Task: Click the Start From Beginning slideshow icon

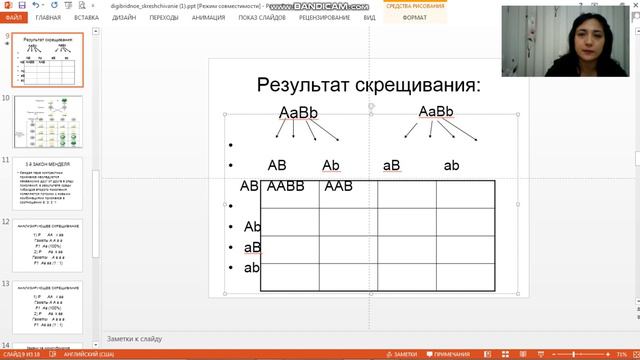Action: (x=68, y=5)
